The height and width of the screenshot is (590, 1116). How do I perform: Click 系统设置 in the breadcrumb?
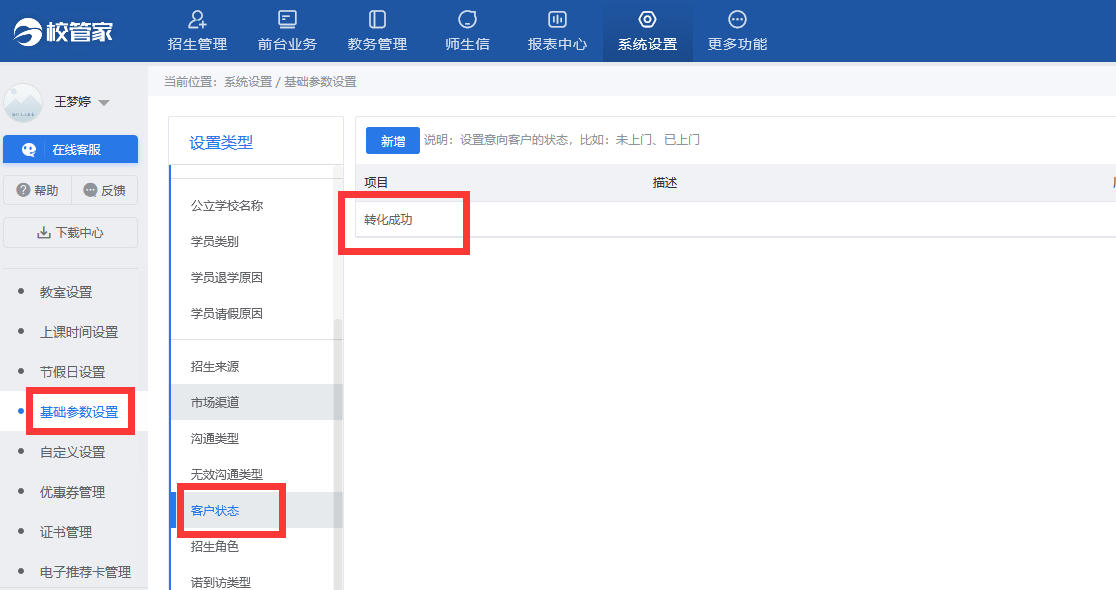tap(248, 82)
